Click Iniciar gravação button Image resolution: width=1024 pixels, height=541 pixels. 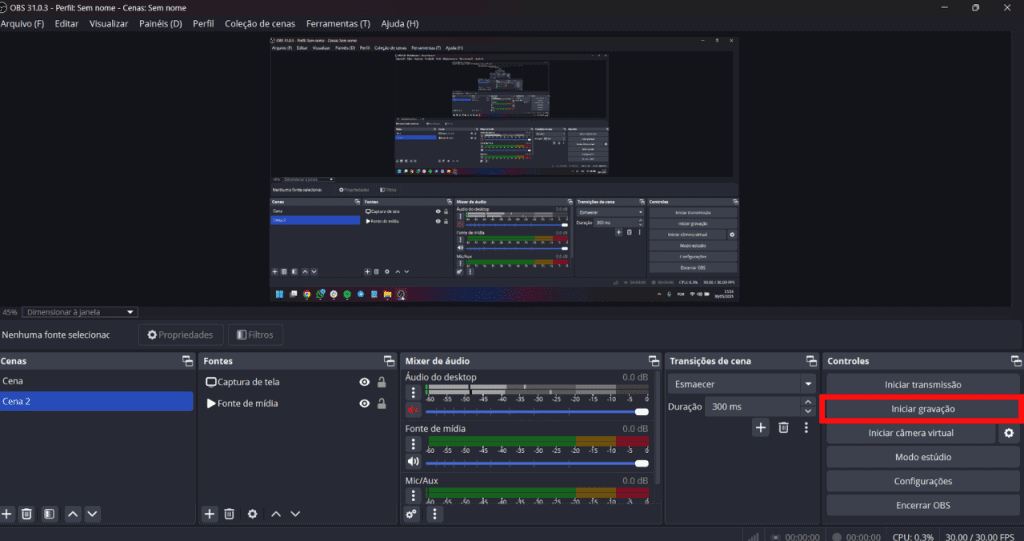[923, 409]
